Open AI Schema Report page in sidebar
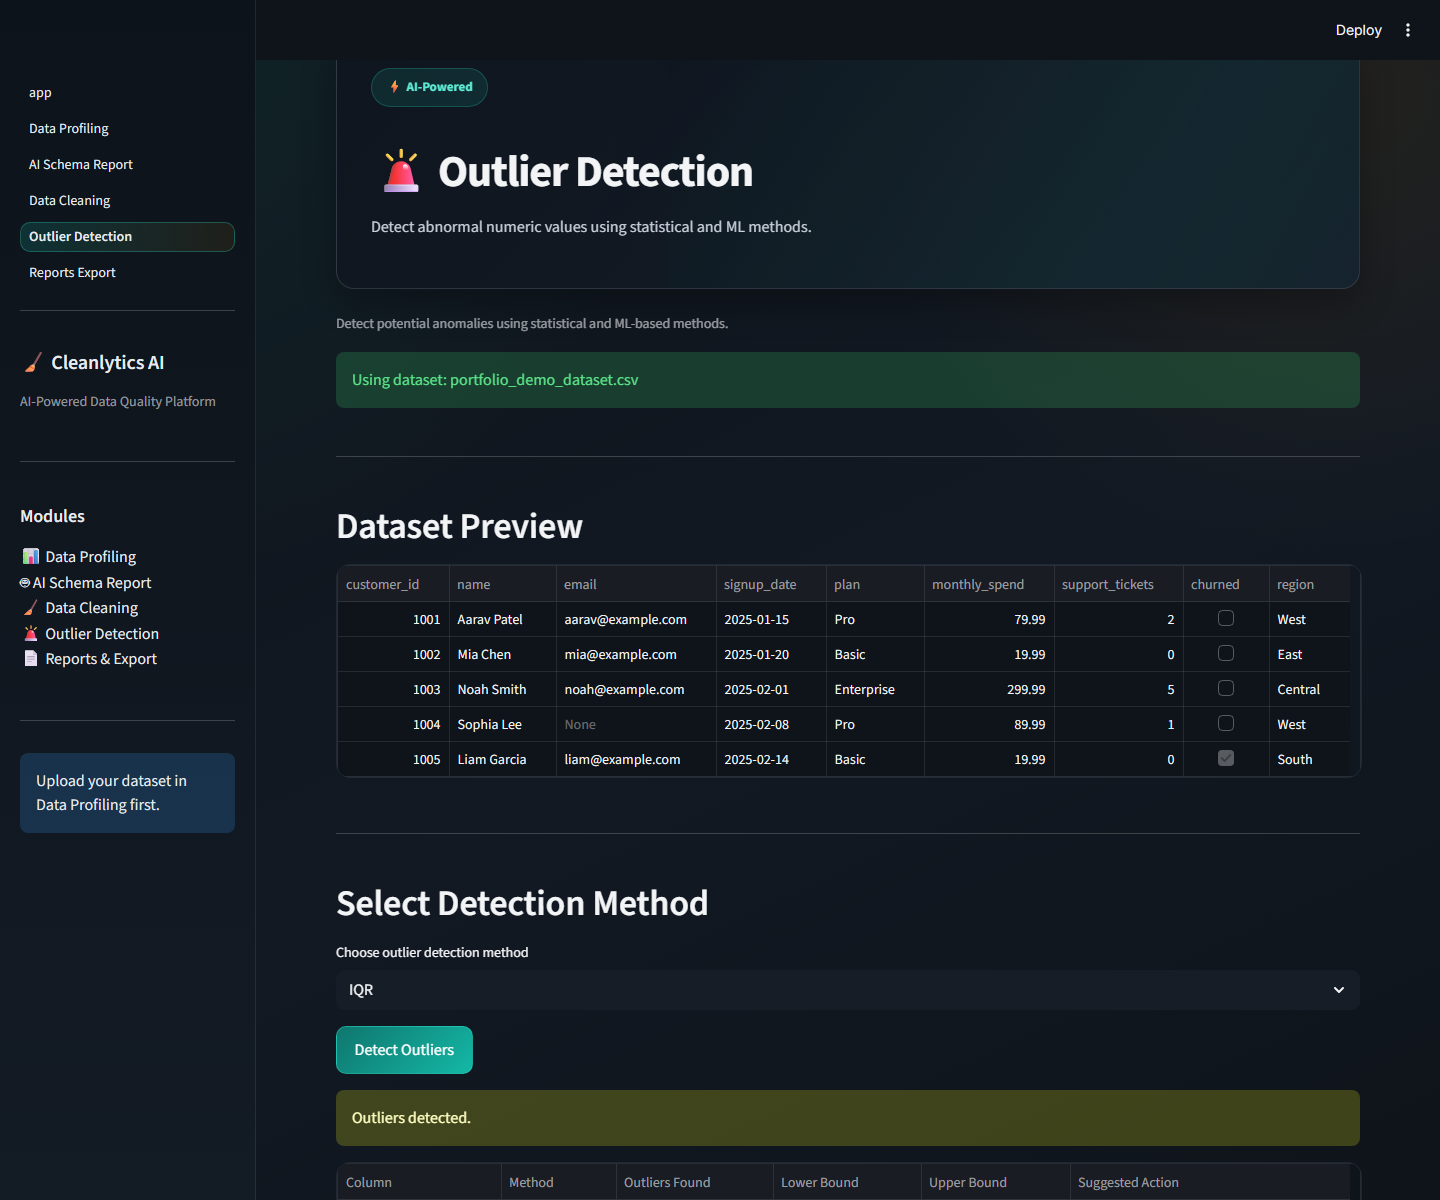1440x1200 pixels. point(127,165)
